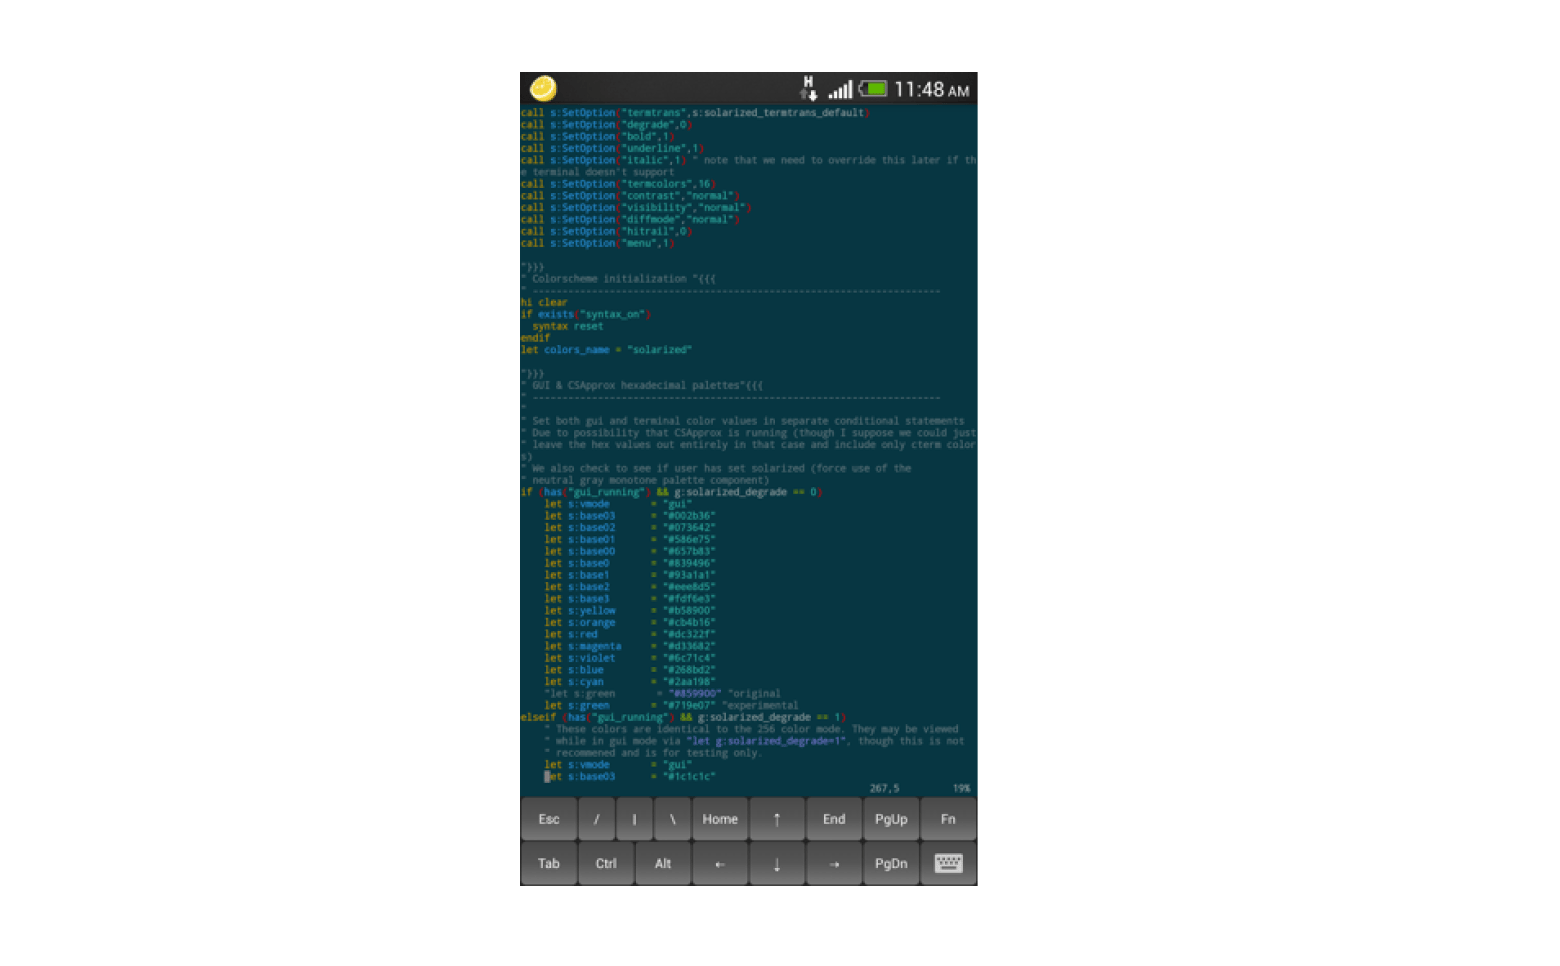Screen dimensions: 1560x966
Task: Toggle the Fn modifier key
Action: pyautogui.click(x=947, y=819)
